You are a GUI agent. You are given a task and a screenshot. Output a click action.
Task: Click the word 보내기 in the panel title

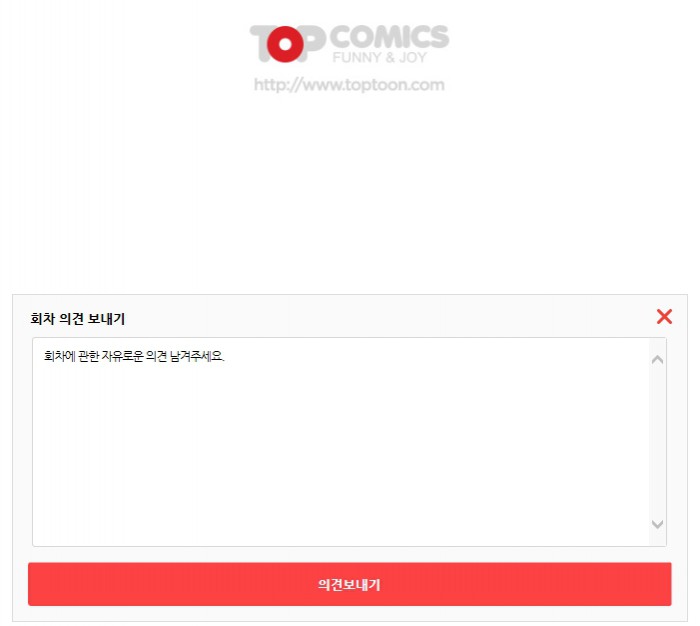click(x=106, y=319)
